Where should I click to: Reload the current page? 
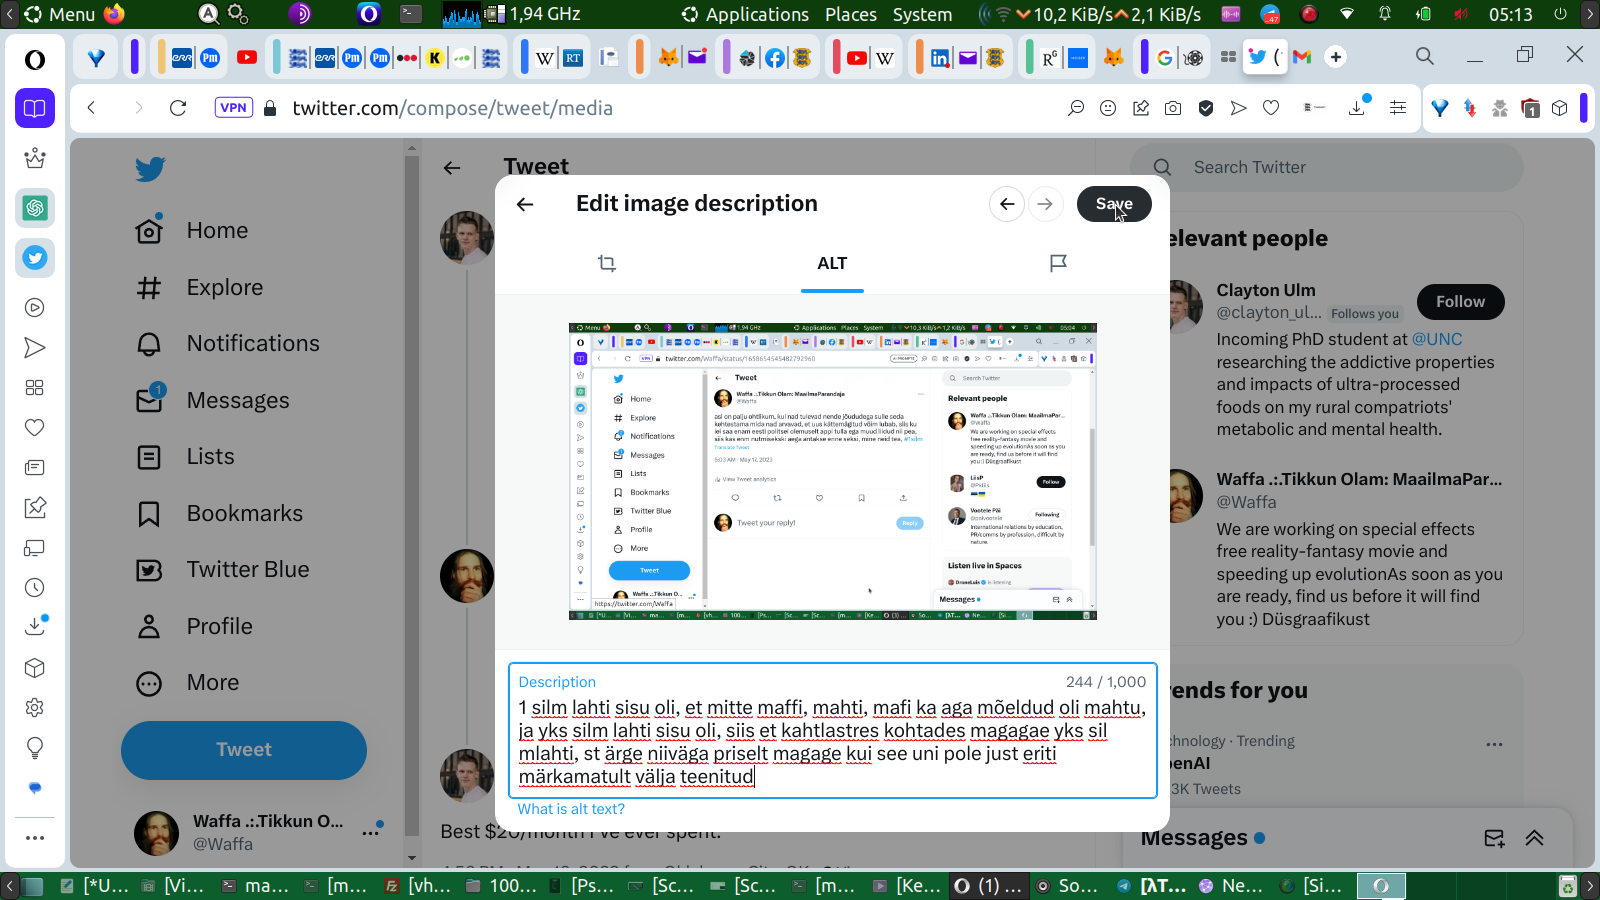178,108
